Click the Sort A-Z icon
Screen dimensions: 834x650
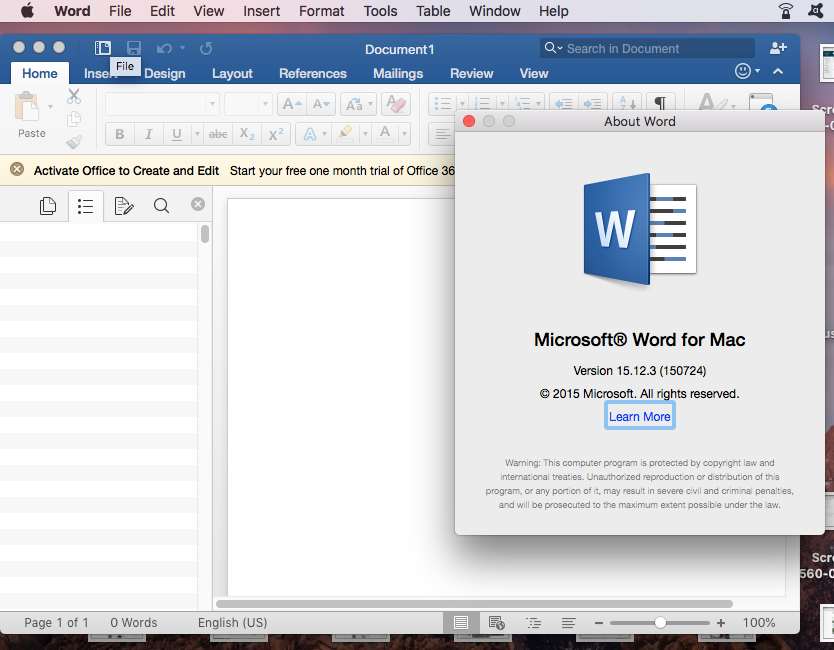click(x=627, y=103)
